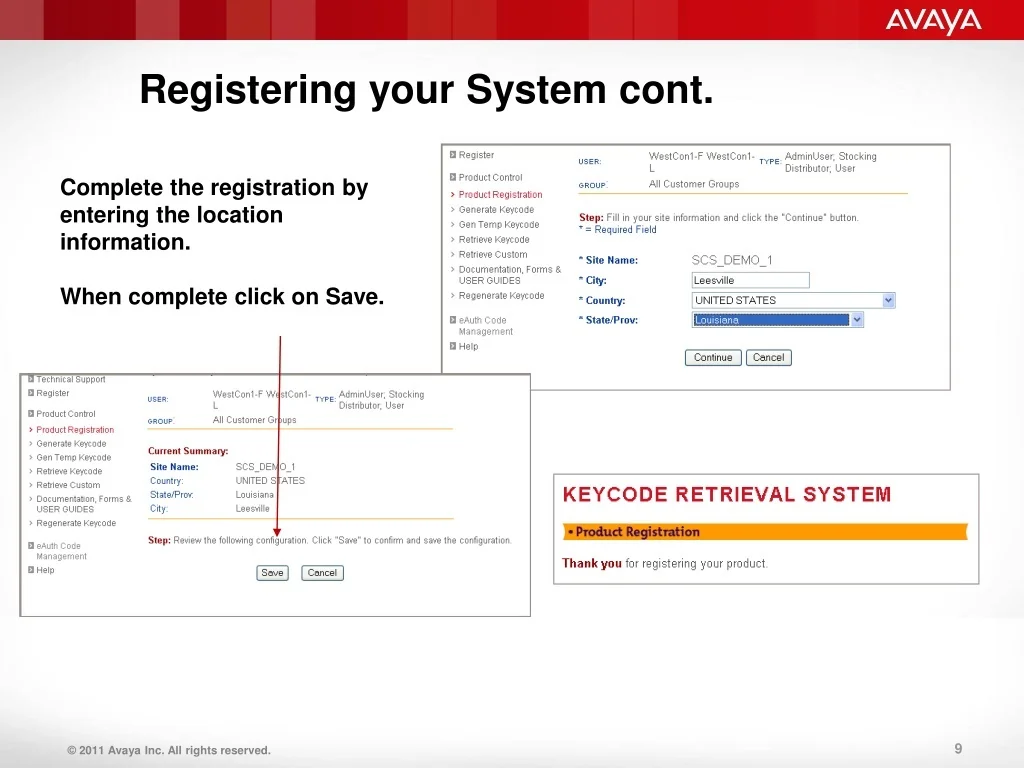Click the Save button in summary panel
Viewport: 1024px width, 768px height.
click(272, 573)
